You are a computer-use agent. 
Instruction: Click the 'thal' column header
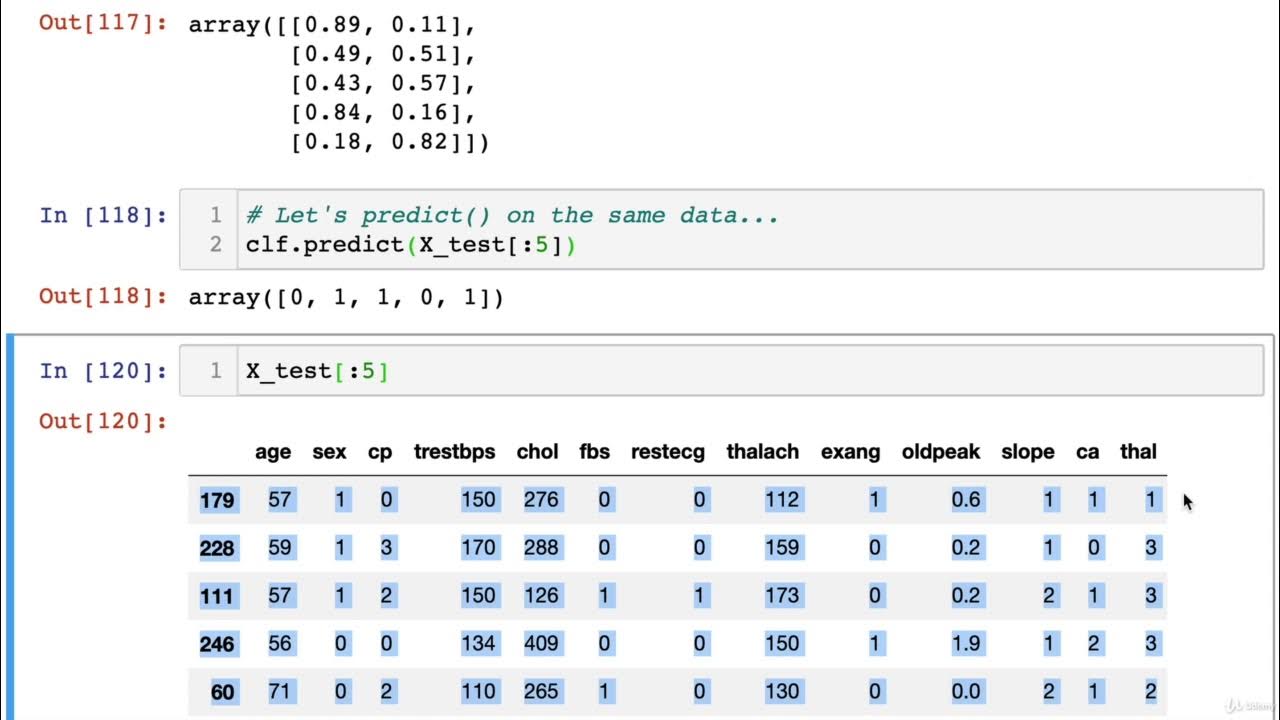point(1138,452)
